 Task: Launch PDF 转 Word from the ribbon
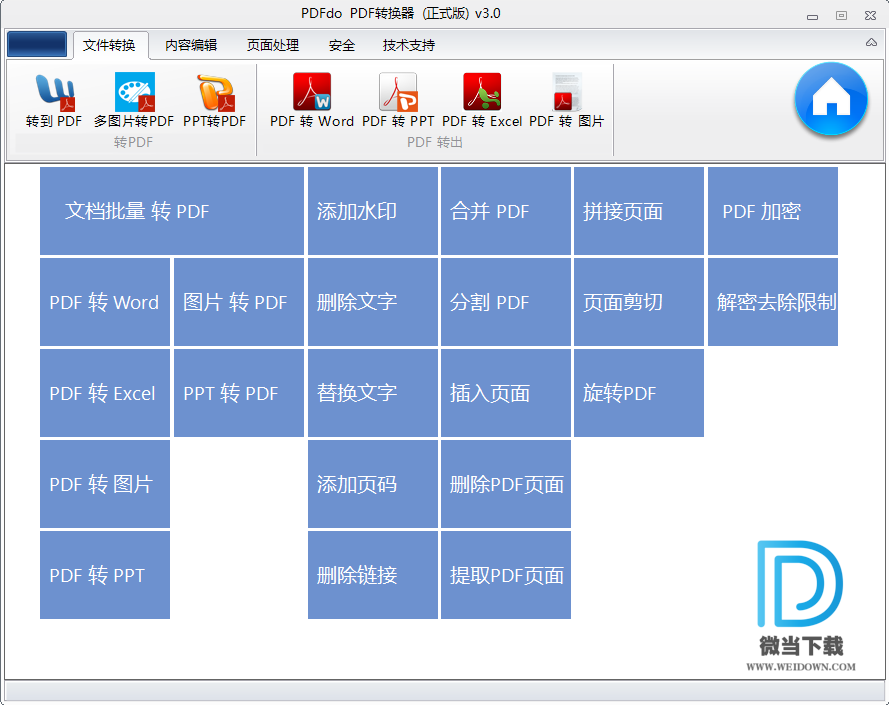312,101
